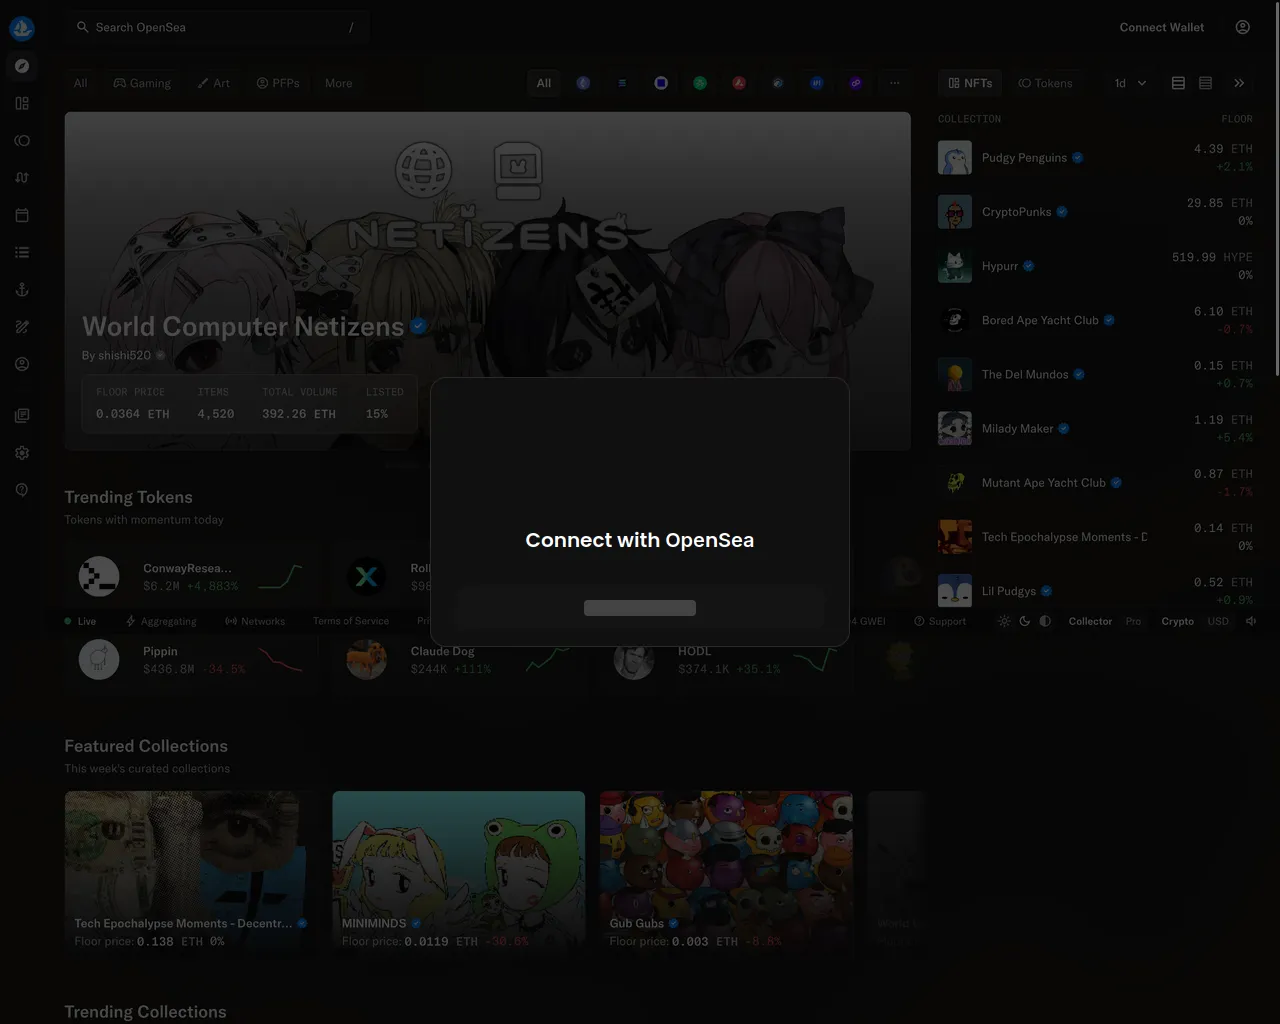Click the Connect Wallet button
The width and height of the screenshot is (1280, 1024).
(x=1162, y=27)
